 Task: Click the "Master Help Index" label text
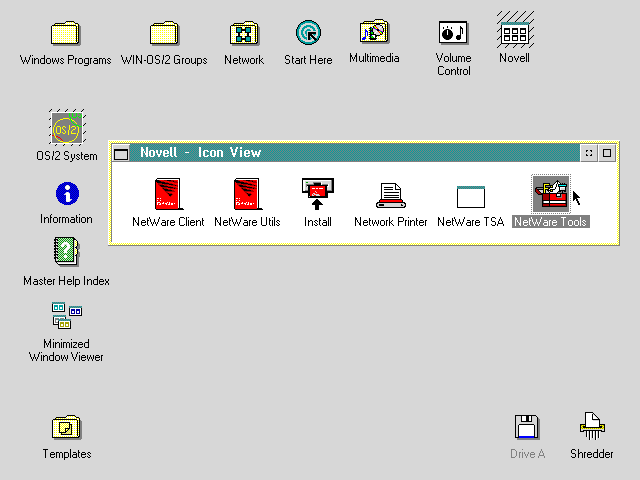[x=67, y=281]
